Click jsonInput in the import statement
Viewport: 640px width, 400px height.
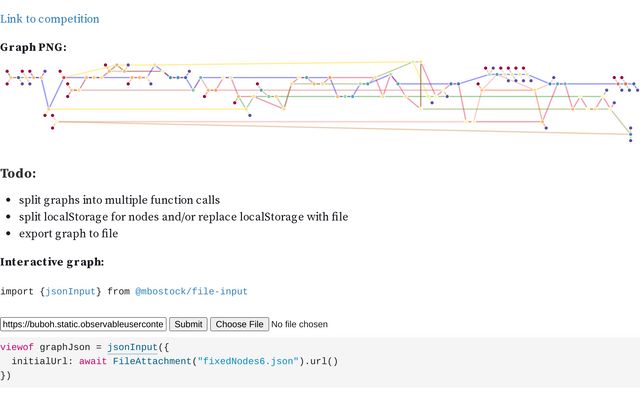click(x=70, y=291)
